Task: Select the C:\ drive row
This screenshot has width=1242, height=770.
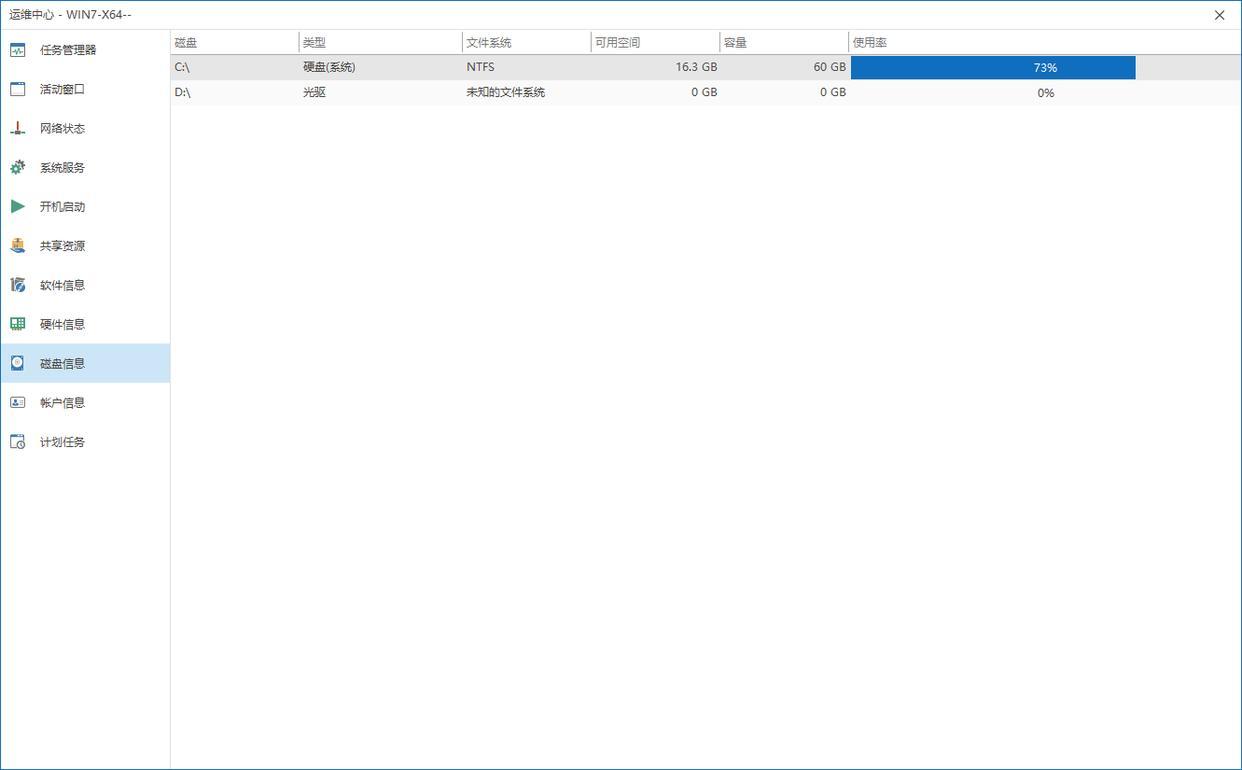Action: (x=706, y=67)
